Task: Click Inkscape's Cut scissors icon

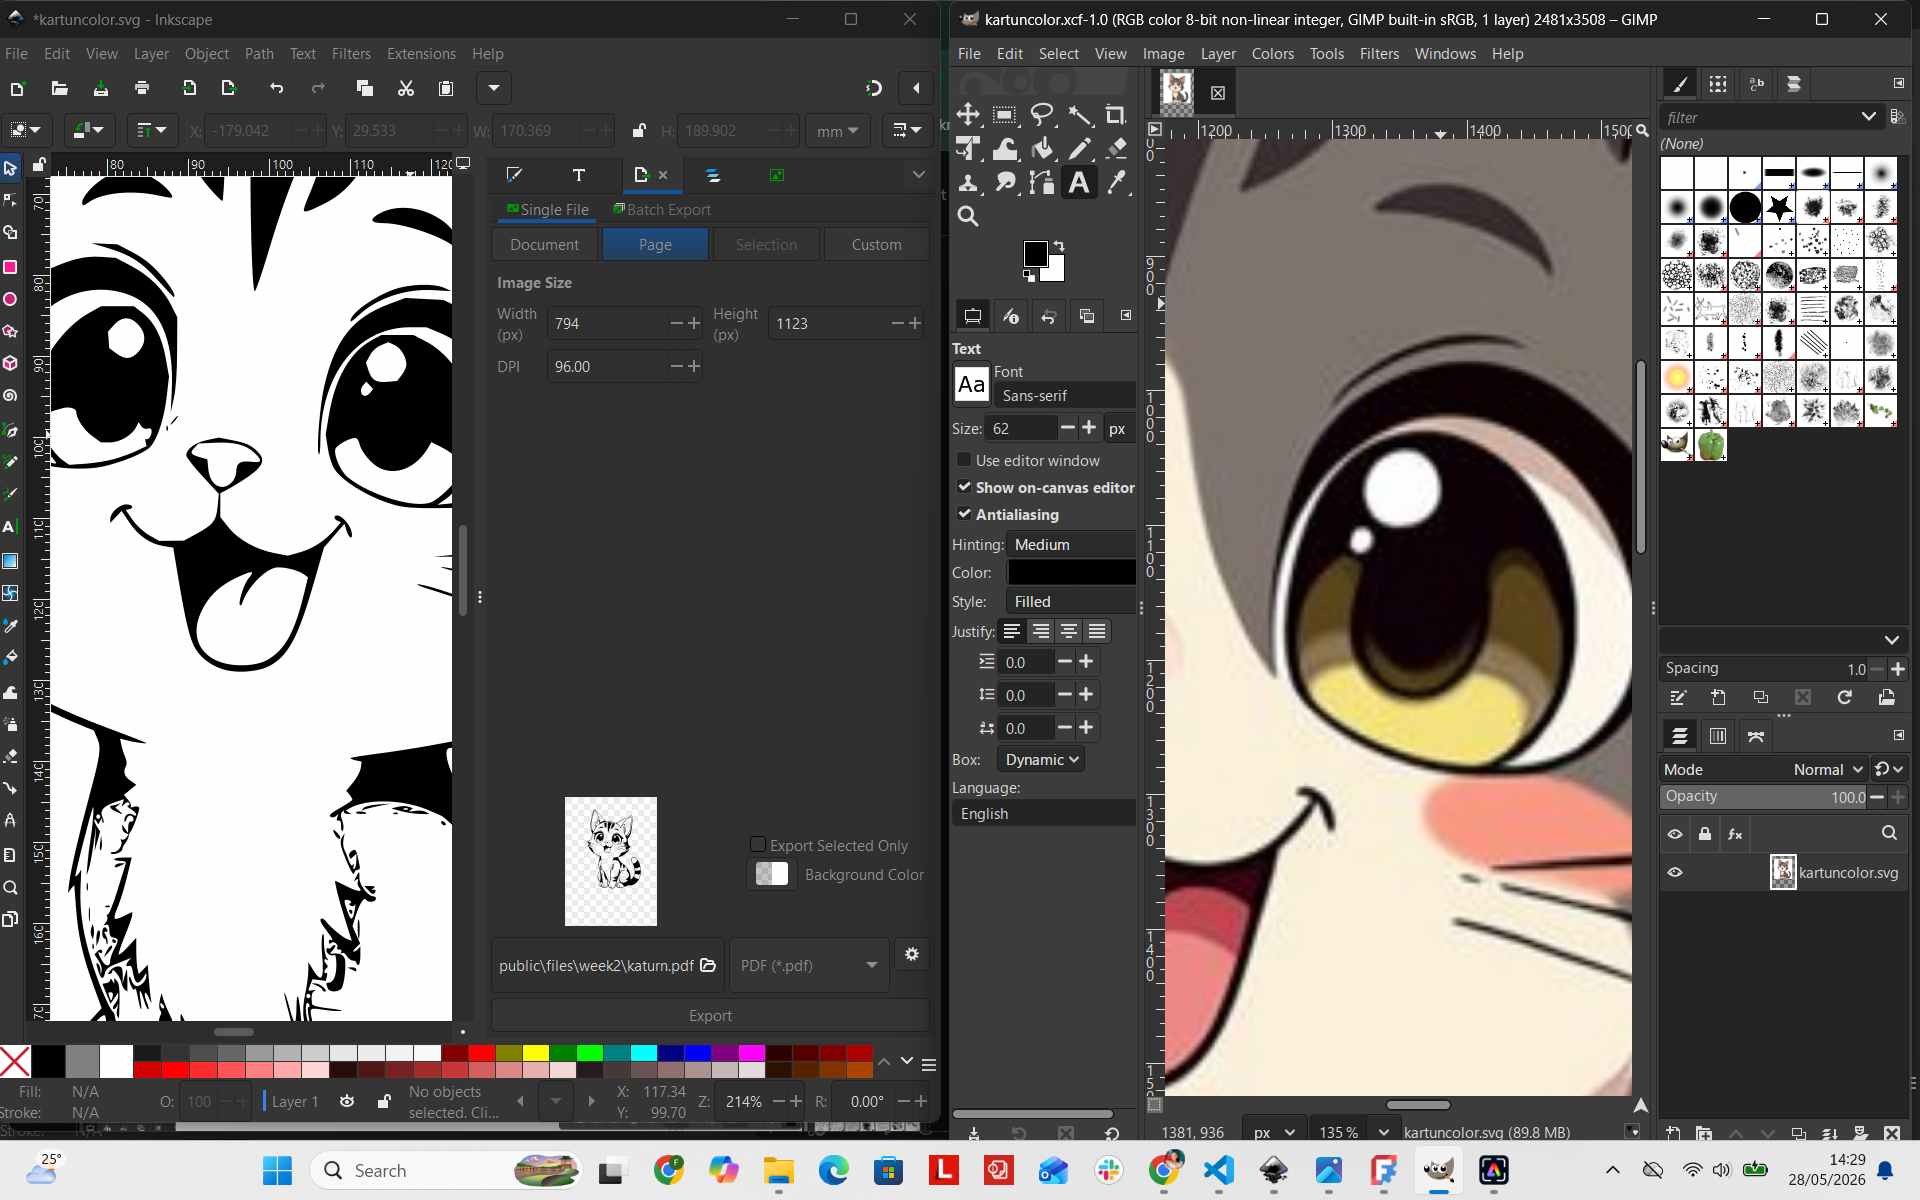Action: click(x=405, y=89)
